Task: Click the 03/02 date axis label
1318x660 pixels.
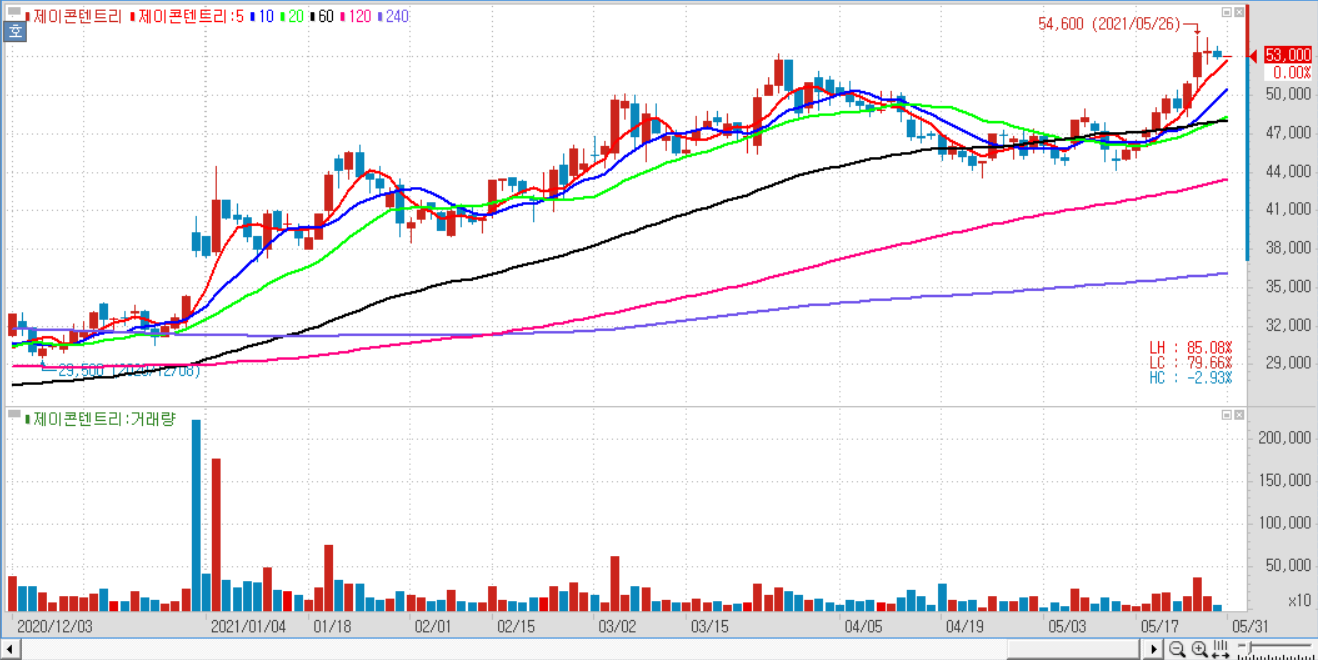Action: click(617, 626)
